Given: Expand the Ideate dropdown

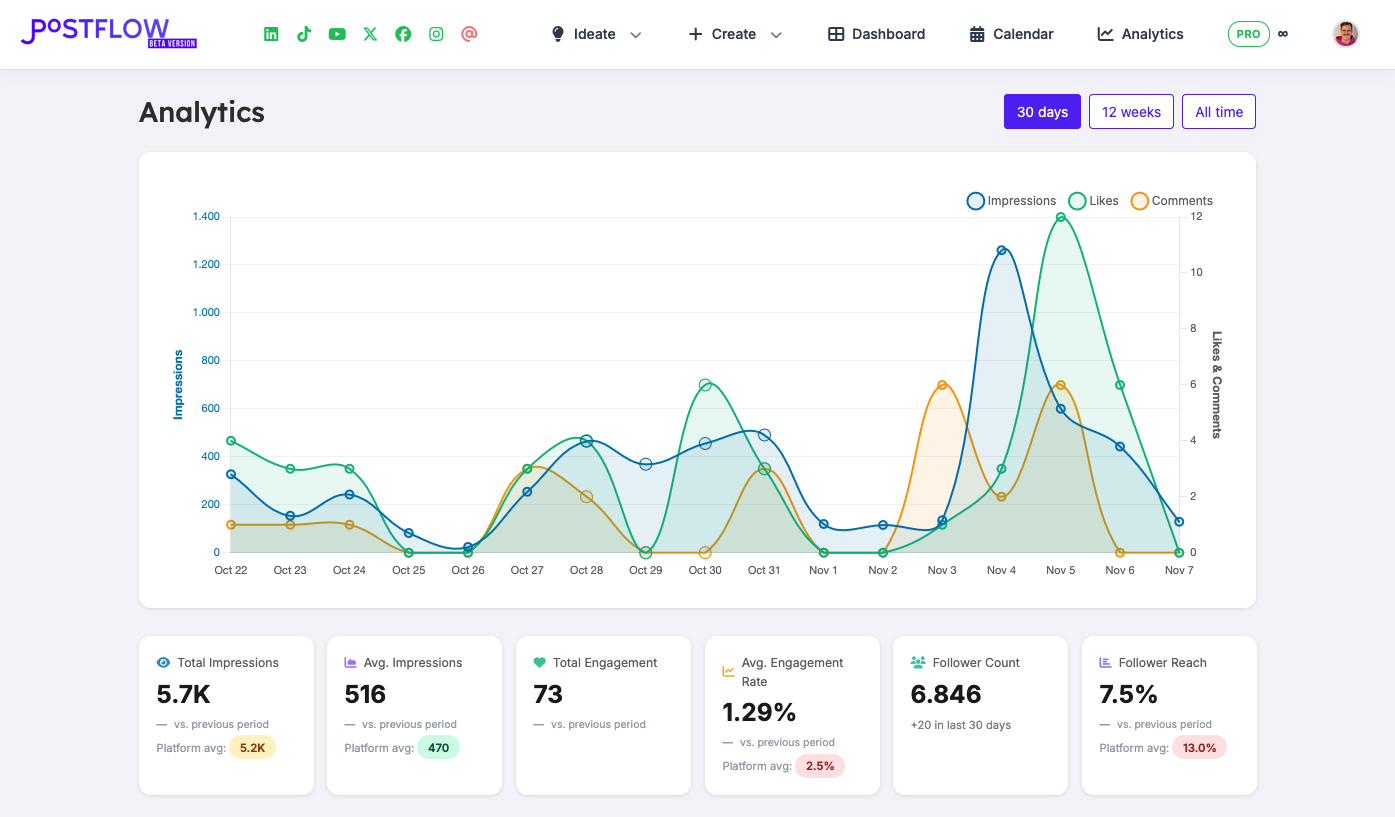Looking at the screenshot, I should [596, 33].
